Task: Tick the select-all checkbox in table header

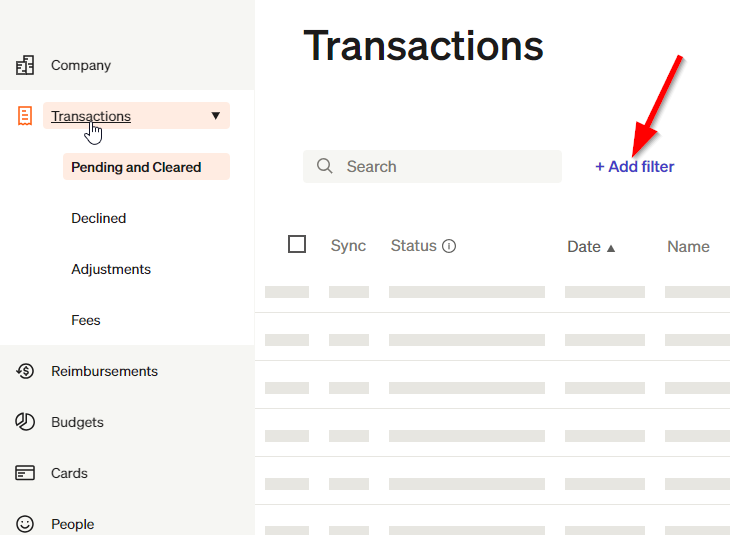Action: pyautogui.click(x=297, y=244)
